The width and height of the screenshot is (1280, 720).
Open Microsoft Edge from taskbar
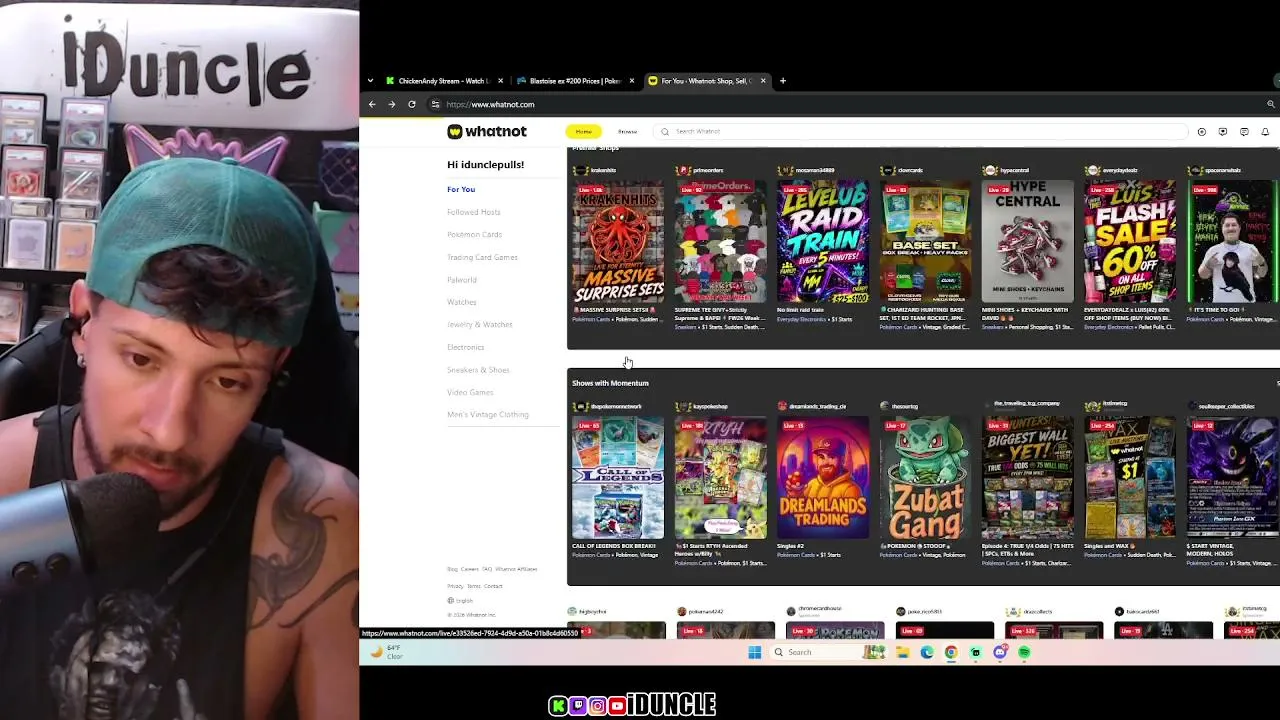(927, 652)
